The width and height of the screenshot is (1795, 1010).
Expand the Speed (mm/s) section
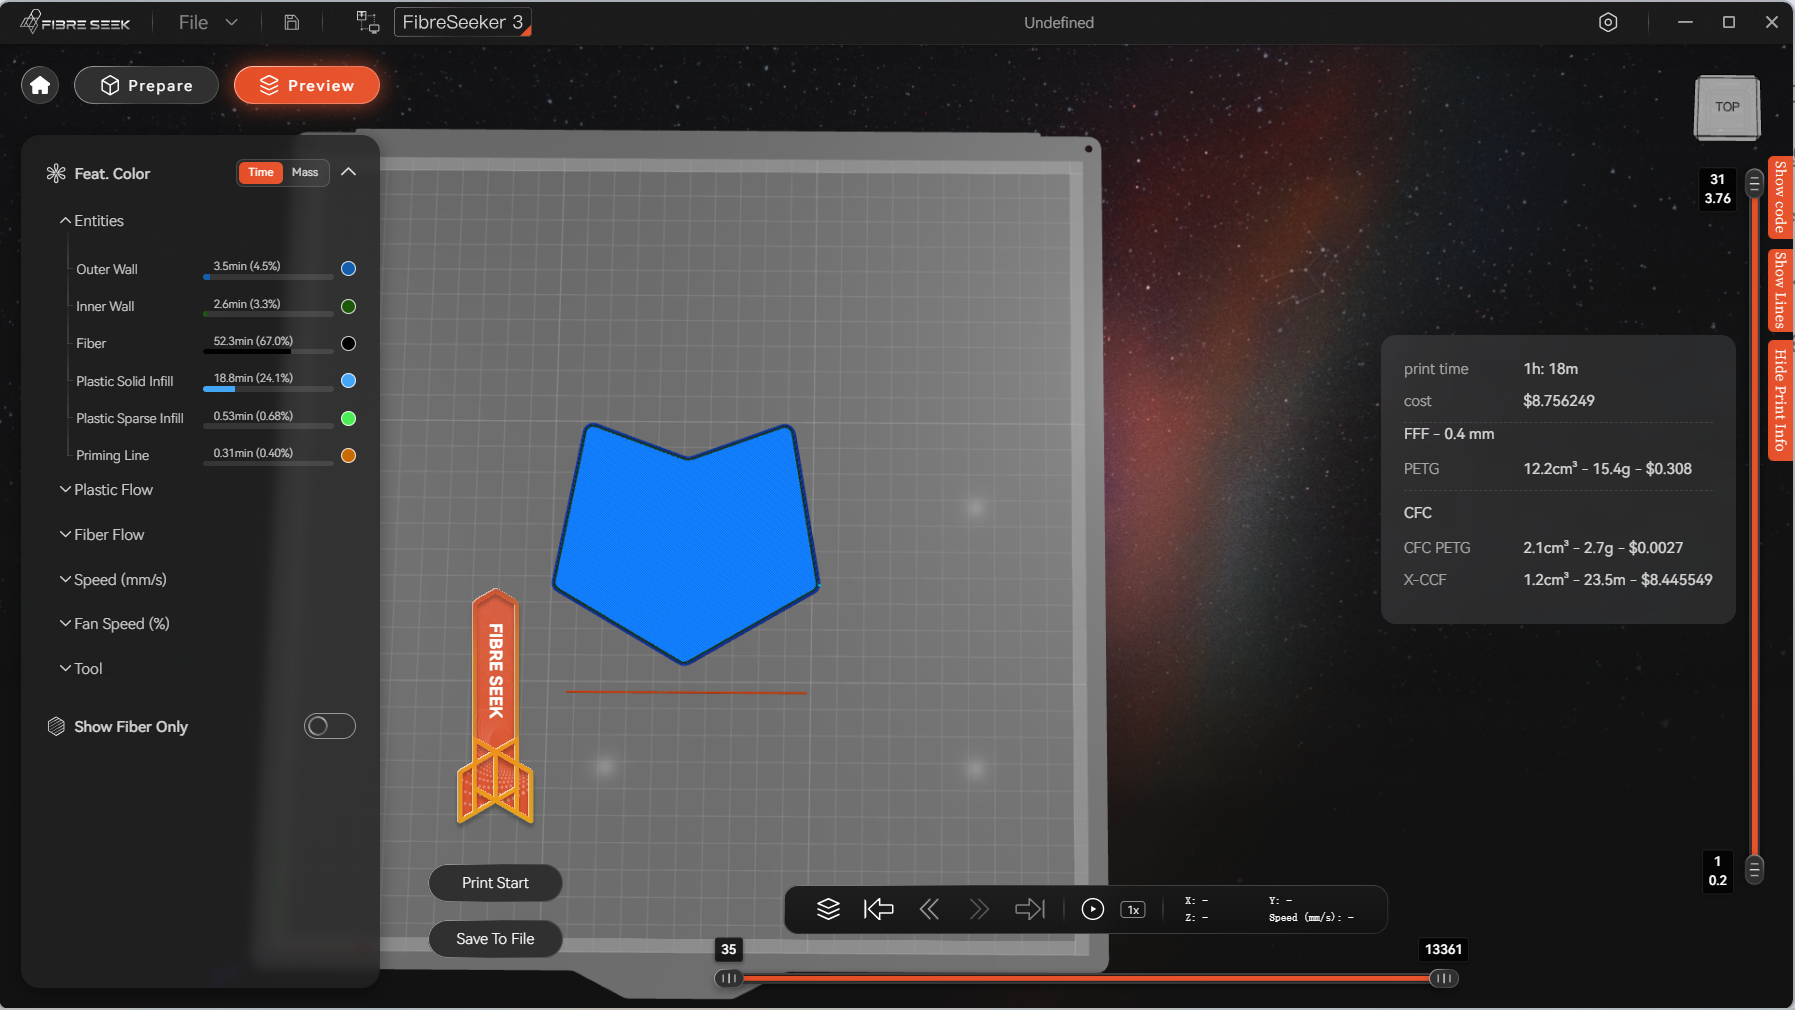coord(113,580)
